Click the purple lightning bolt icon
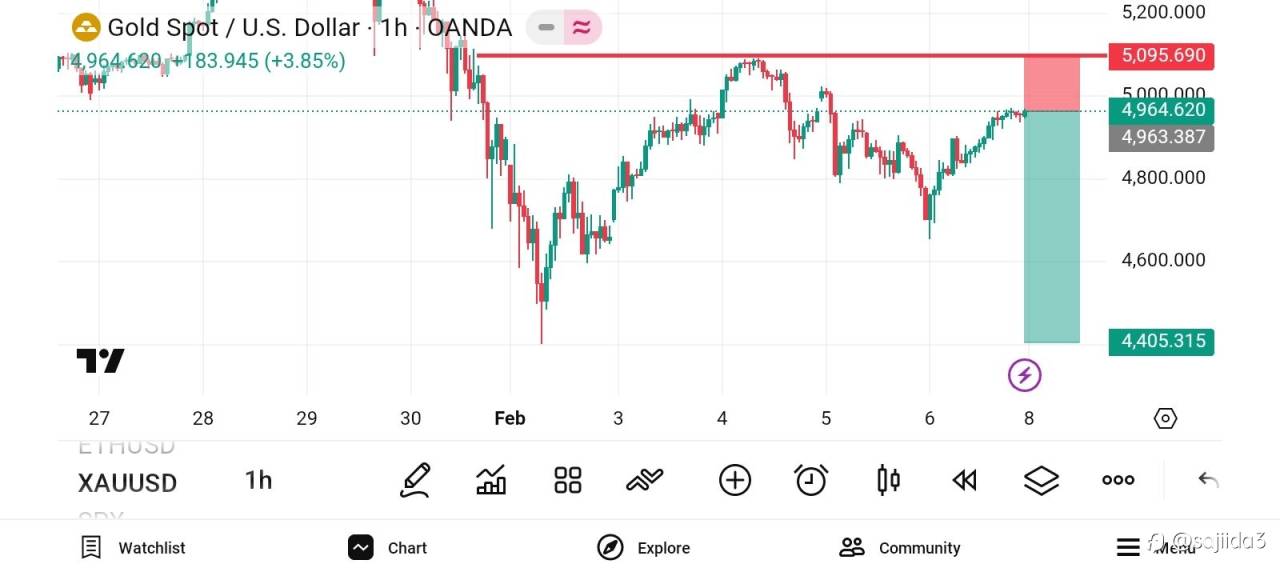The height and width of the screenshot is (576, 1280). pyautogui.click(x=1024, y=376)
